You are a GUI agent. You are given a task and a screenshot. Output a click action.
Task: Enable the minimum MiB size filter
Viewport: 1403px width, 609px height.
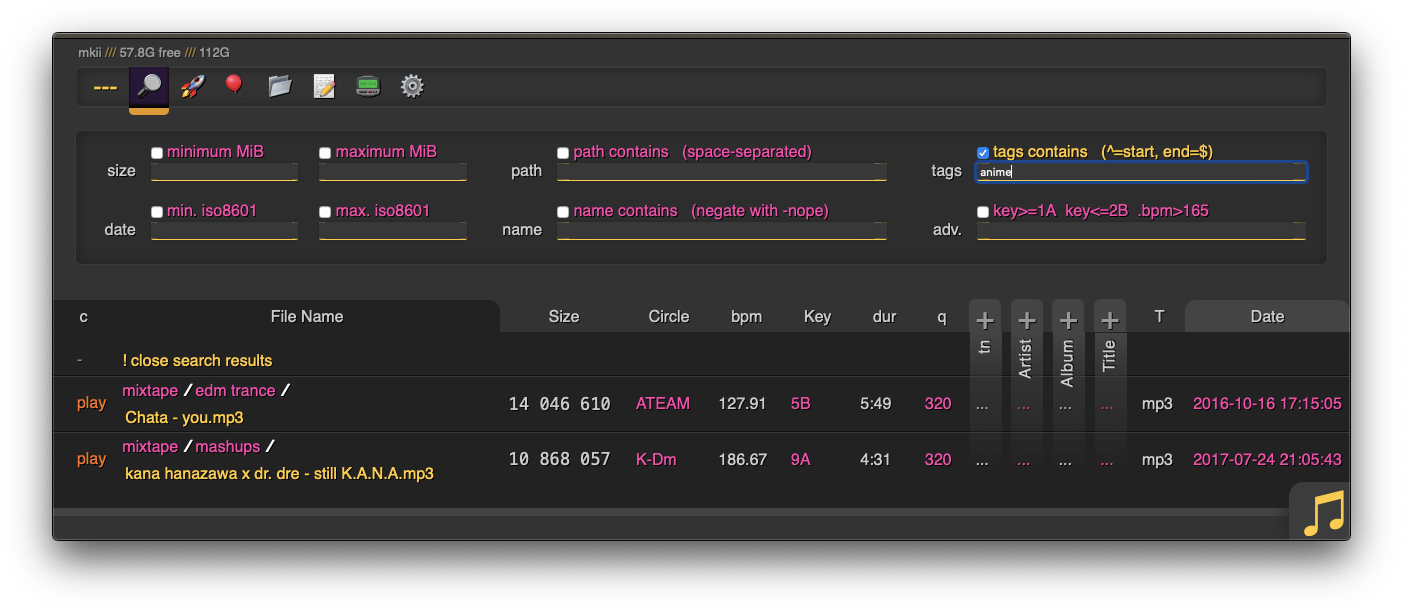tap(156, 151)
